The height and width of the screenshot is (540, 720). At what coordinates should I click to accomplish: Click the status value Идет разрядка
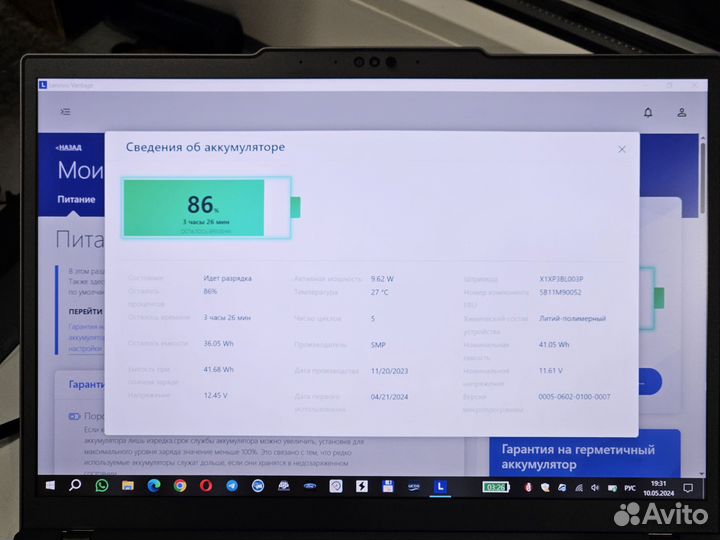[227, 278]
